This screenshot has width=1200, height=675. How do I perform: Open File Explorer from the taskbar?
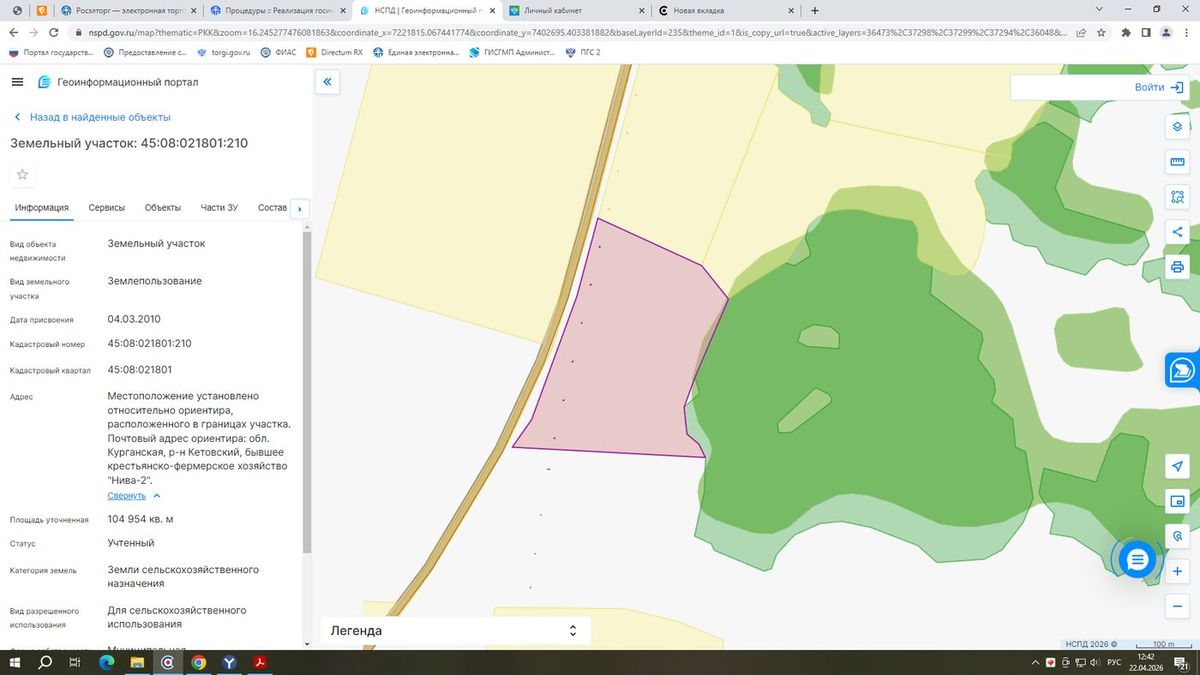(x=138, y=663)
